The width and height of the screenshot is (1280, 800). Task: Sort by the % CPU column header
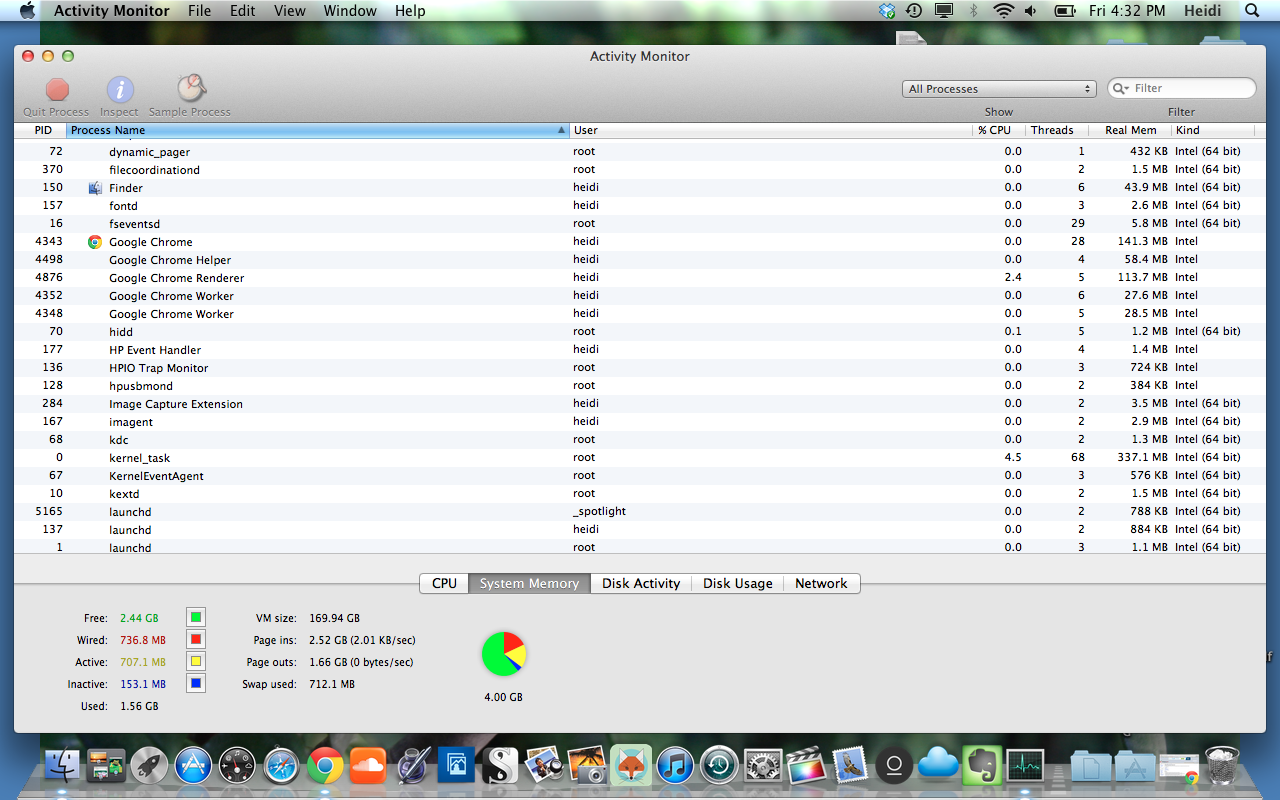point(999,130)
